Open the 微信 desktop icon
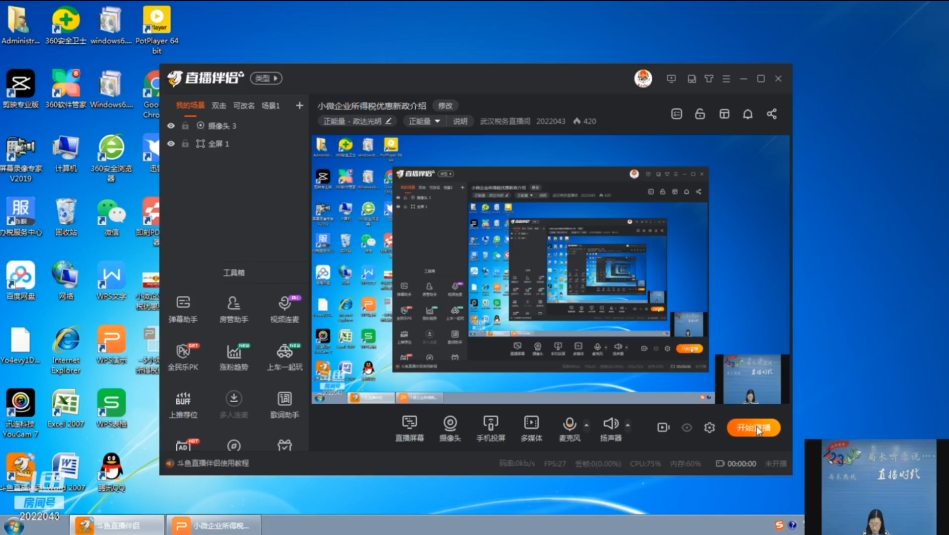The height and width of the screenshot is (535, 949). 111,218
